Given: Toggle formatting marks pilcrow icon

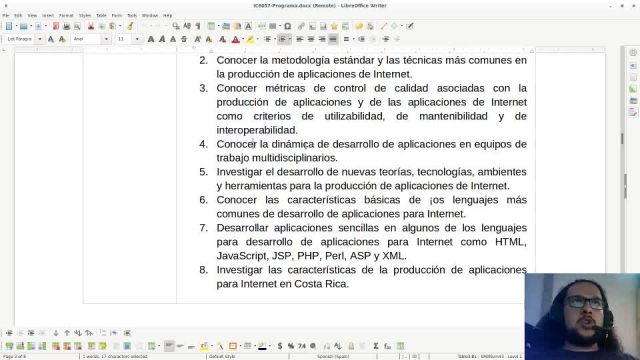Looking at the screenshot, I should pos(198,26).
